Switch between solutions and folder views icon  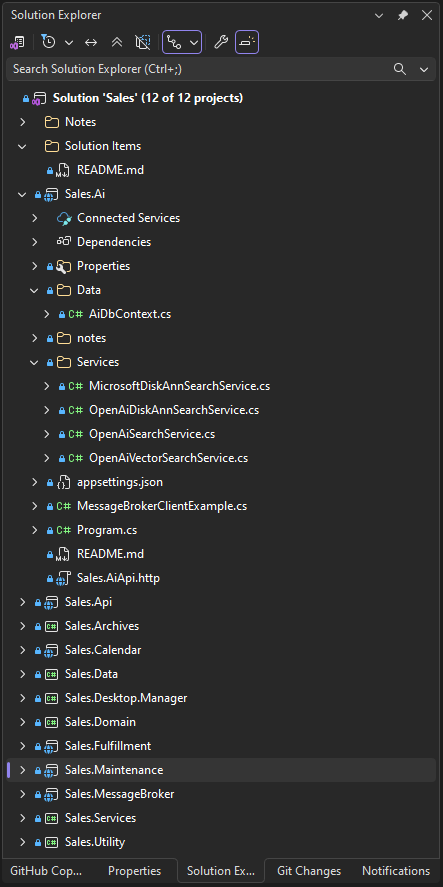pos(17,42)
